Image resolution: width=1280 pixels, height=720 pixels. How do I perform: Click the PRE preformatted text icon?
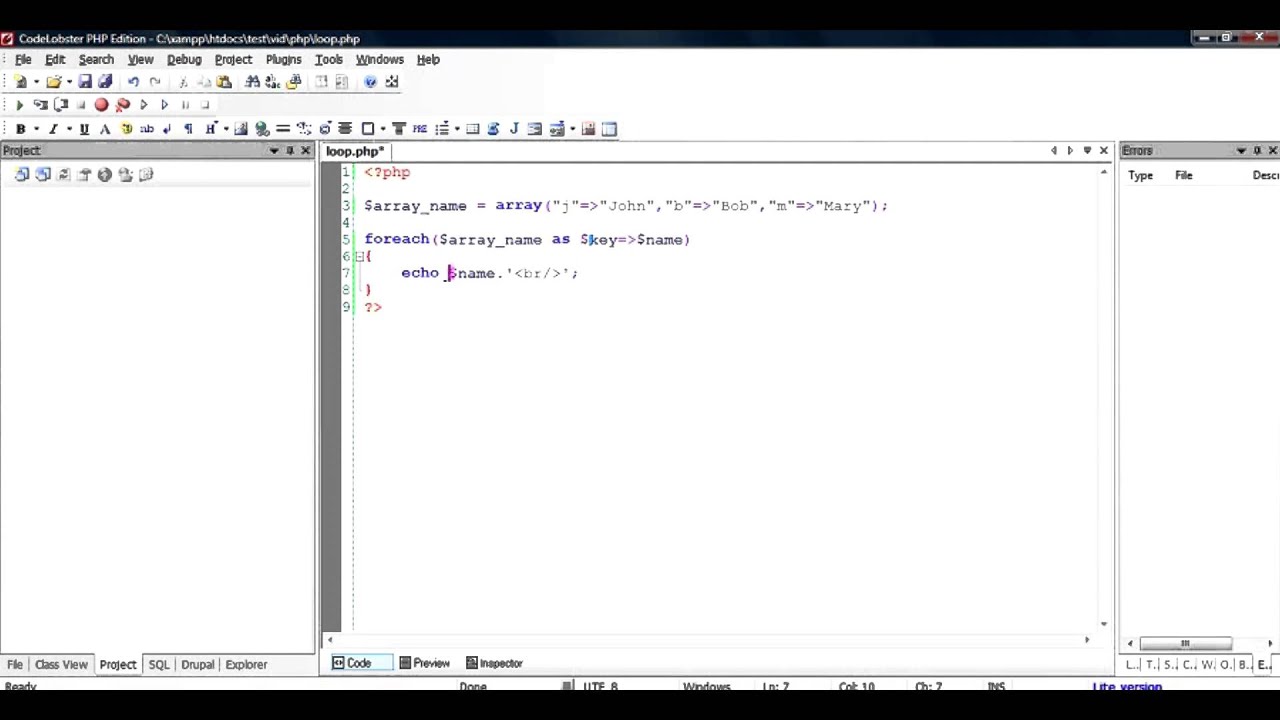pos(420,129)
